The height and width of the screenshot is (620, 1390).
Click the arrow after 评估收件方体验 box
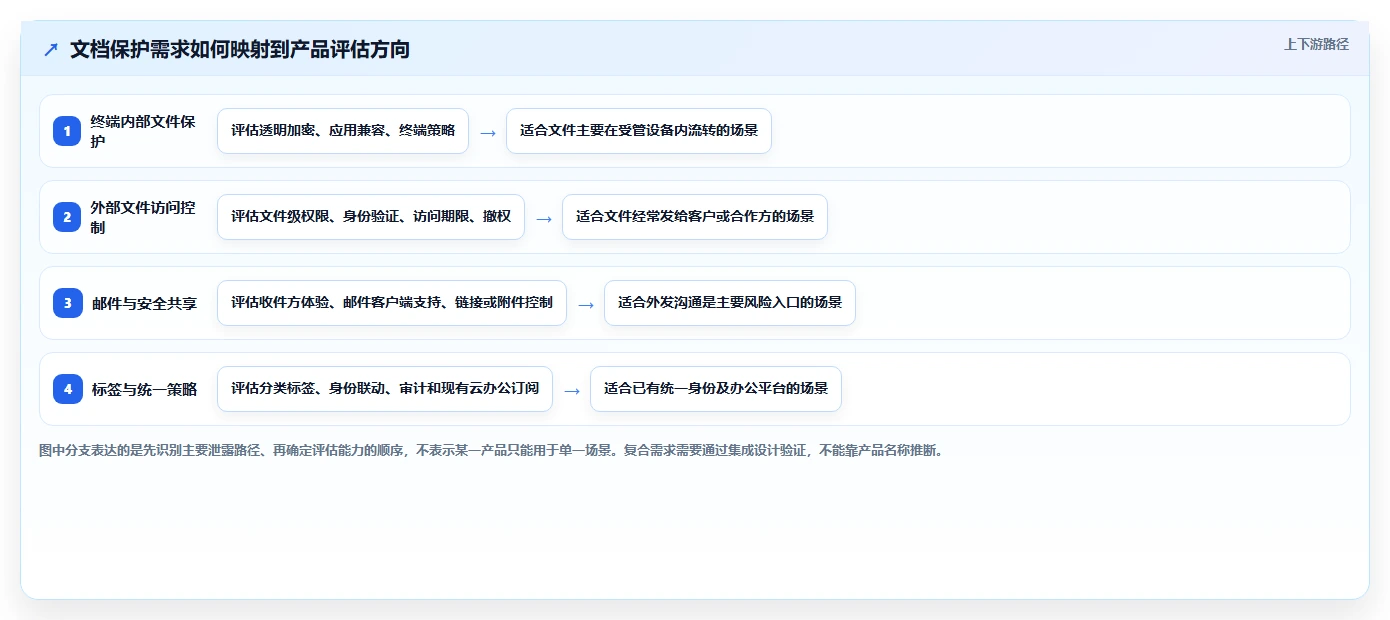(586, 304)
